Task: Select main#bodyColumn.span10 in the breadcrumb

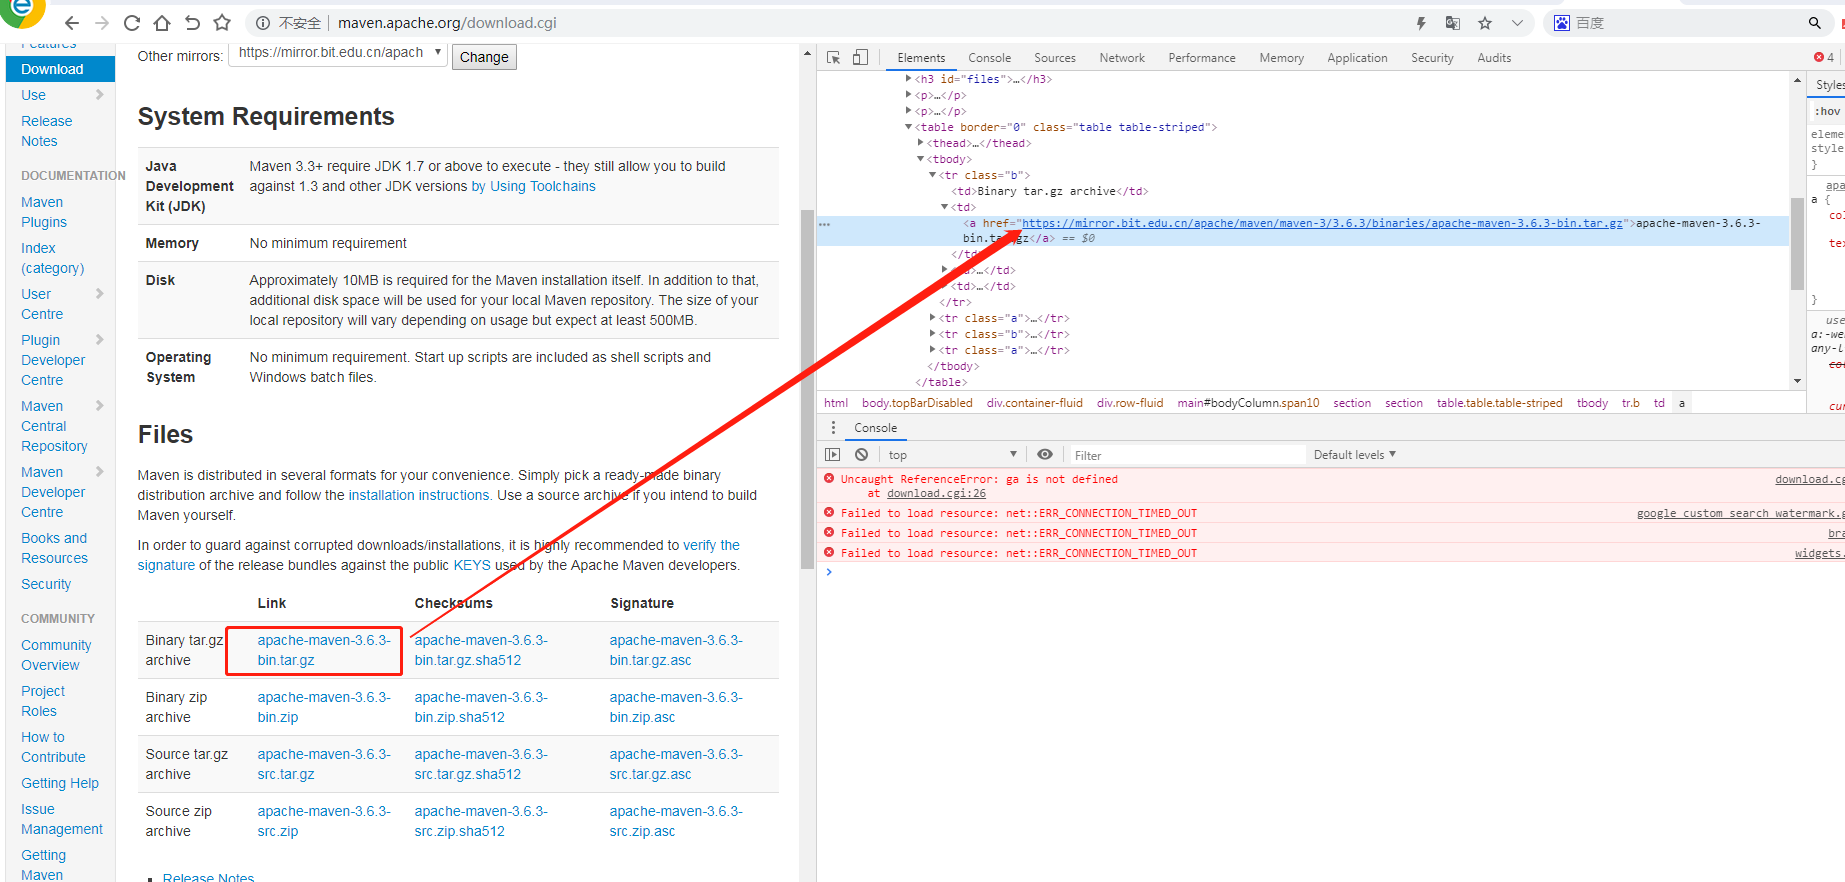Action: tap(1248, 403)
